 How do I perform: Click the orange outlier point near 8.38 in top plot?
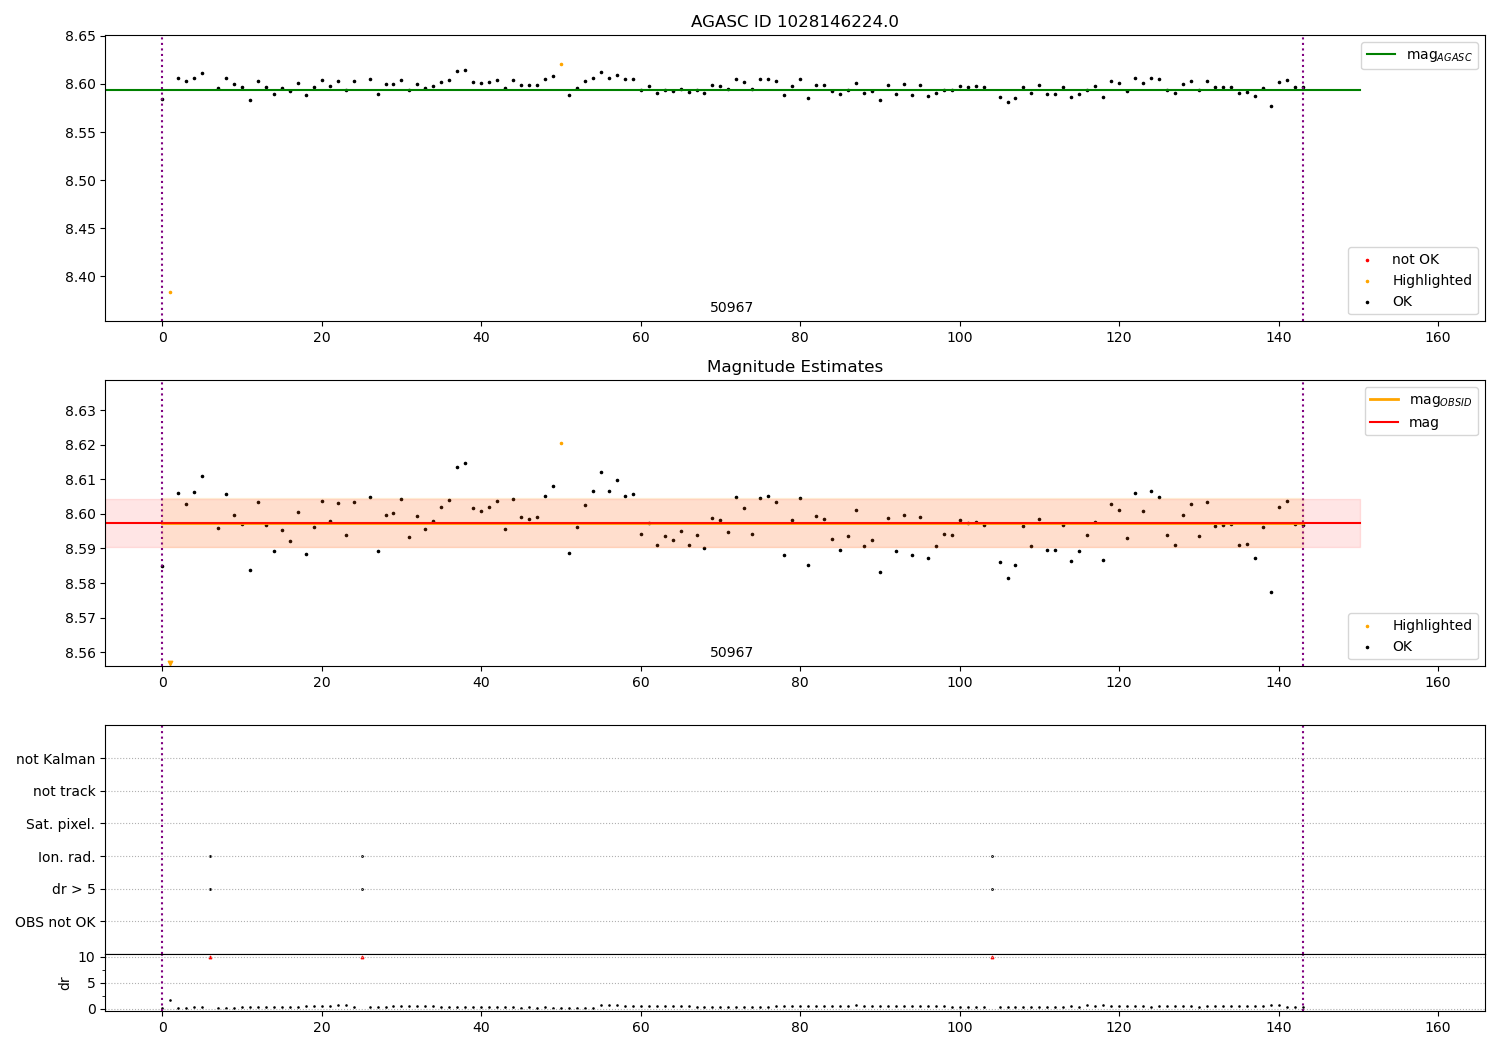pyautogui.click(x=170, y=292)
